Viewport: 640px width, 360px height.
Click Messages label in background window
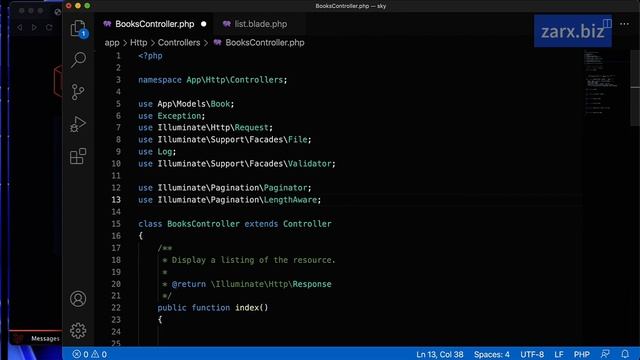(45, 338)
